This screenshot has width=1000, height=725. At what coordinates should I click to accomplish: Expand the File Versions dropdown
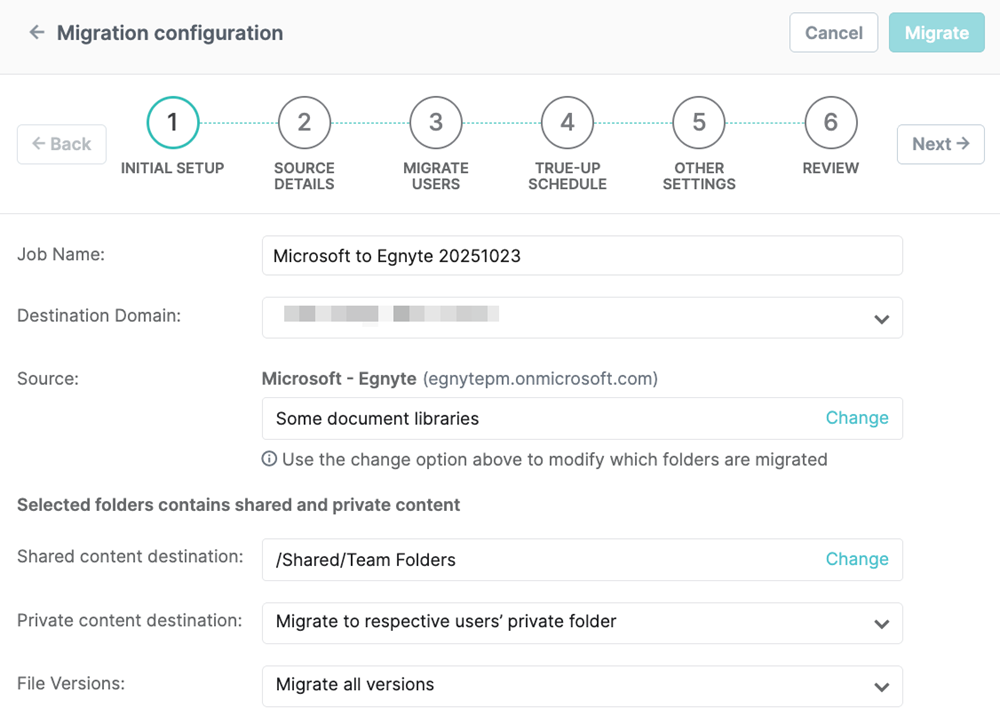(881, 687)
